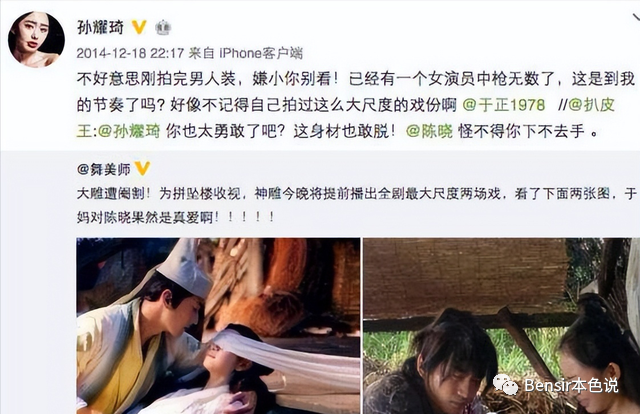Screen dimensions: 640x414
Task: Click the original post text starting 大雕遭阉割
Action: [357, 205]
